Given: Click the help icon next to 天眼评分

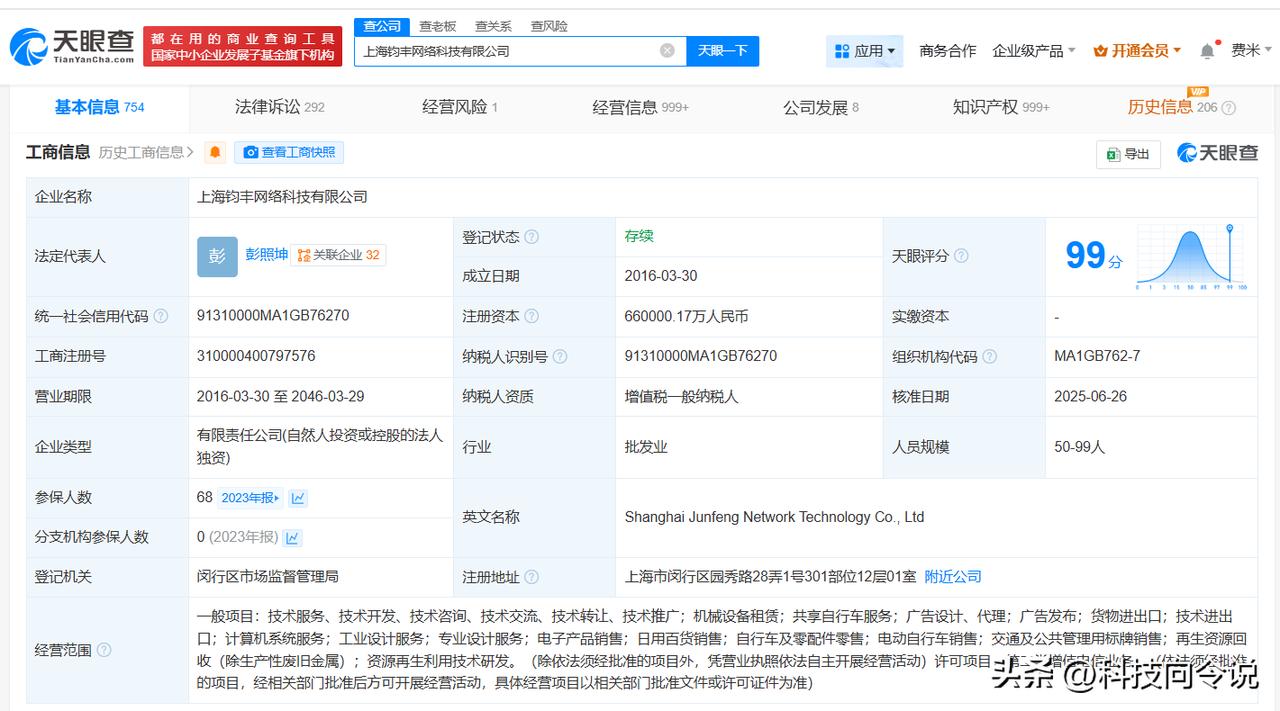Looking at the screenshot, I should tap(961, 256).
